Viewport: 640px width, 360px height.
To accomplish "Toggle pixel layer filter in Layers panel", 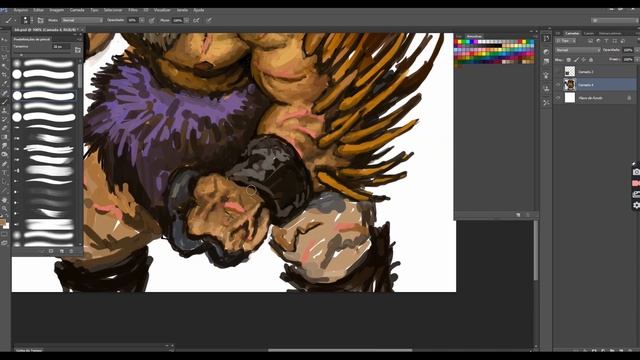I will tap(590, 41).
